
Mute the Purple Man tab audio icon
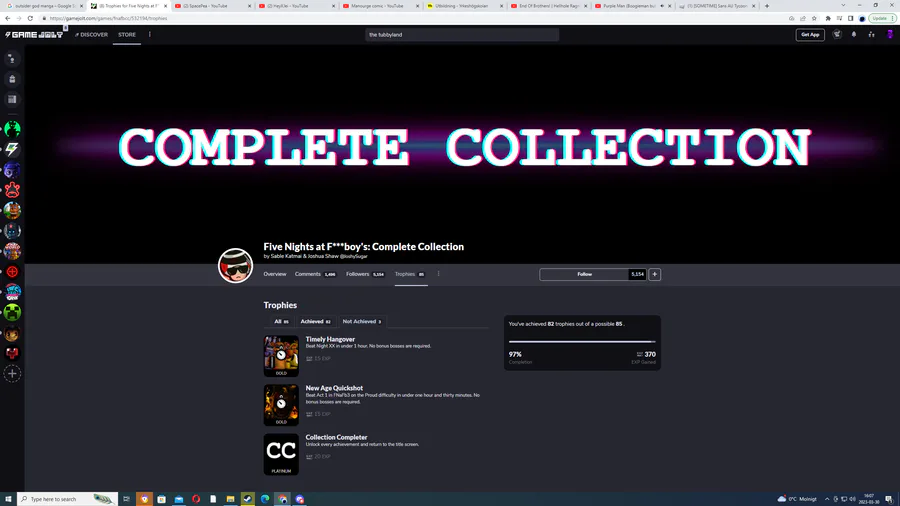[662, 6]
